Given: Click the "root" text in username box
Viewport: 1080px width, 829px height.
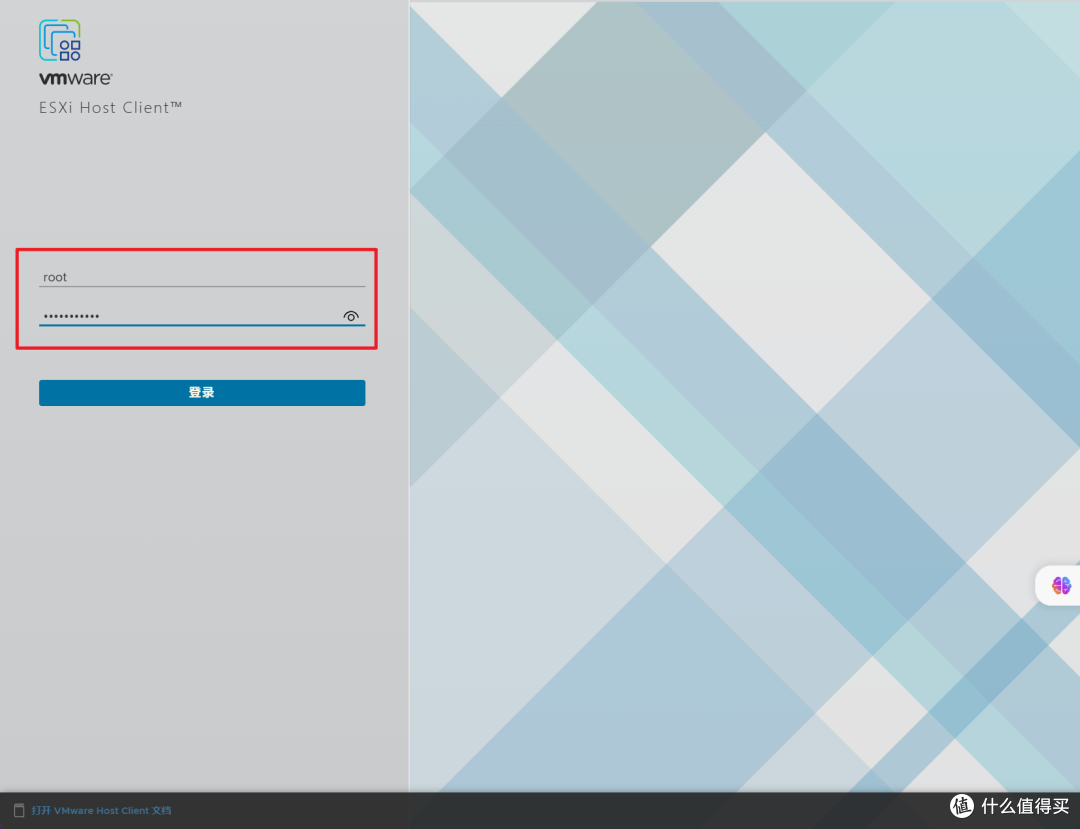Looking at the screenshot, I should click(55, 277).
